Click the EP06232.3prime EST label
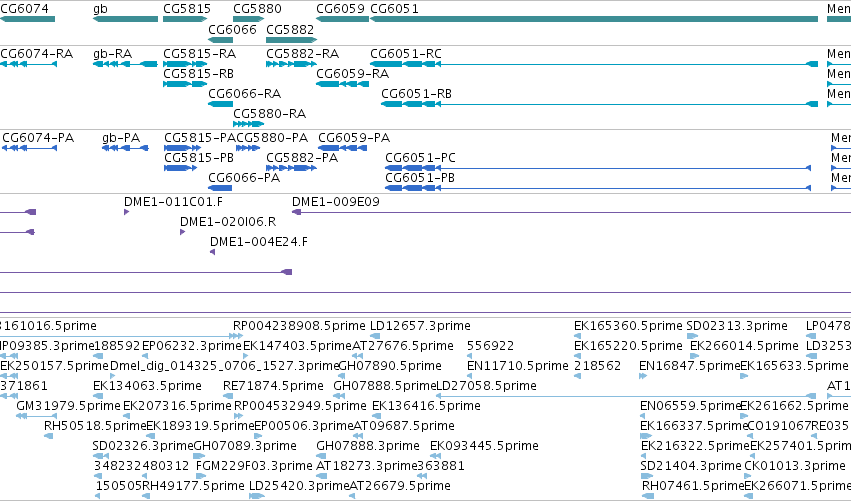851x501 pixels. (x=192, y=346)
